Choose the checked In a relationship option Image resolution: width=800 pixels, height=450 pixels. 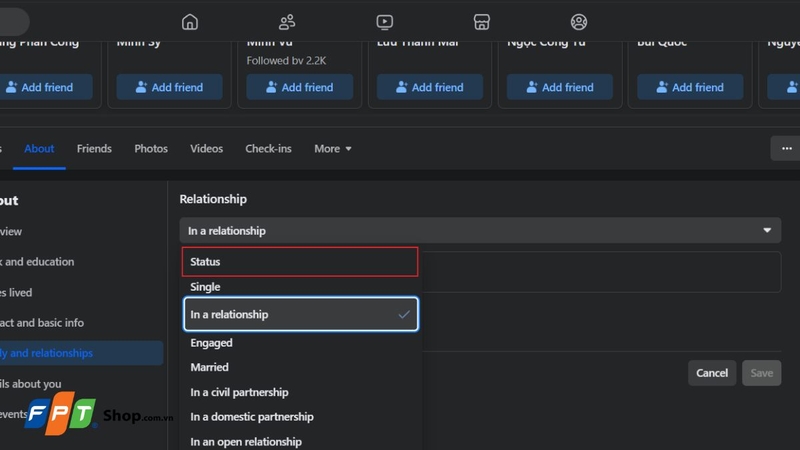(301, 314)
